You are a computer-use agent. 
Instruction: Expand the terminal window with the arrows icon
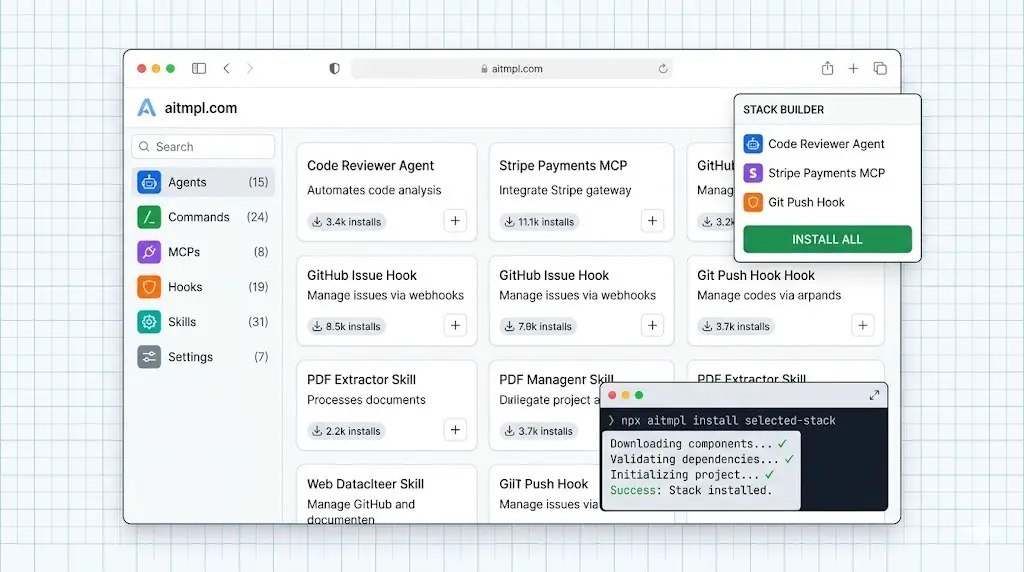point(874,395)
